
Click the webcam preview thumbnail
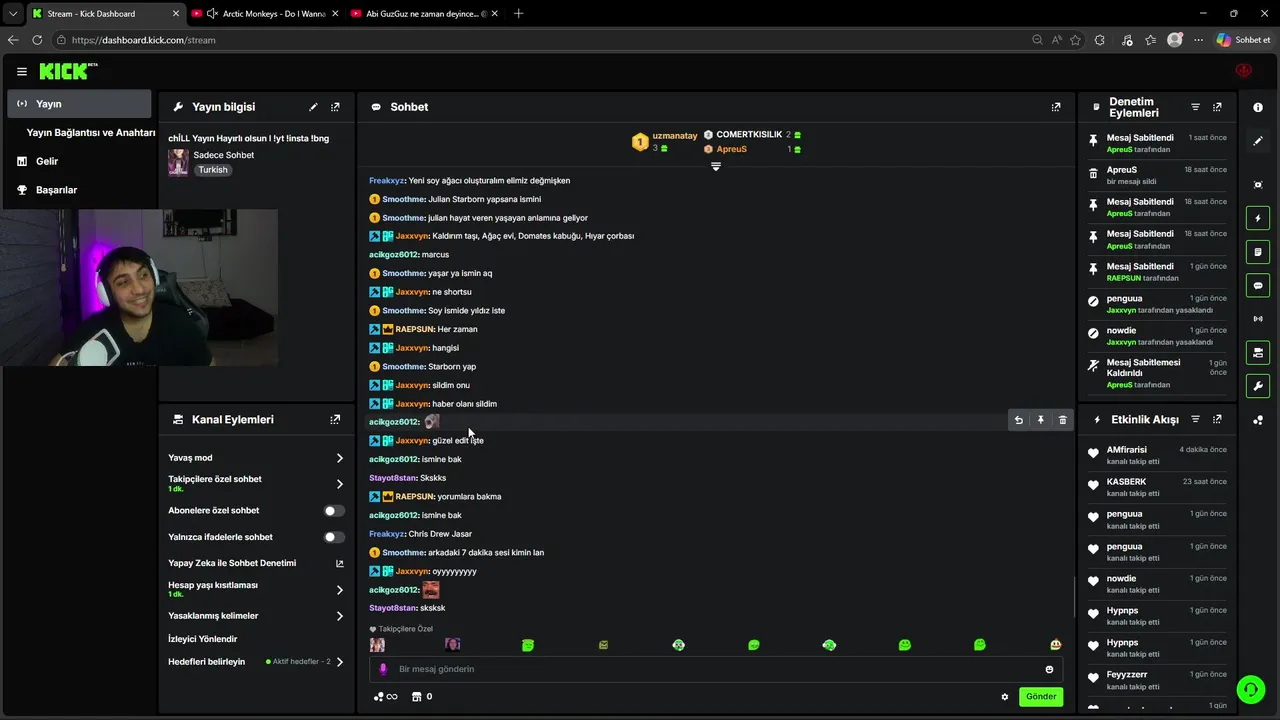[x=139, y=287]
